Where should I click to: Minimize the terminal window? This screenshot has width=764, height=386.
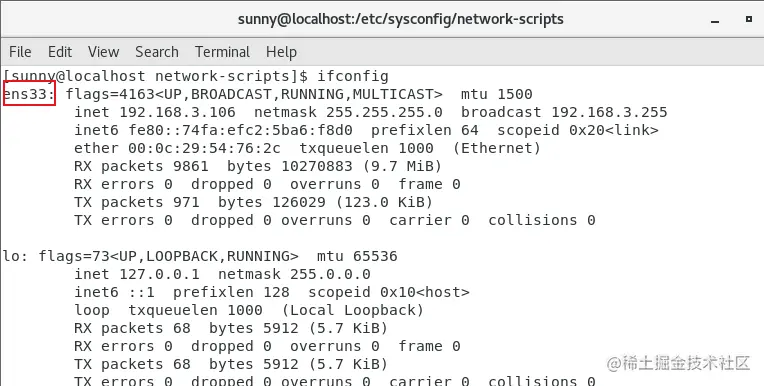[x=715, y=21]
